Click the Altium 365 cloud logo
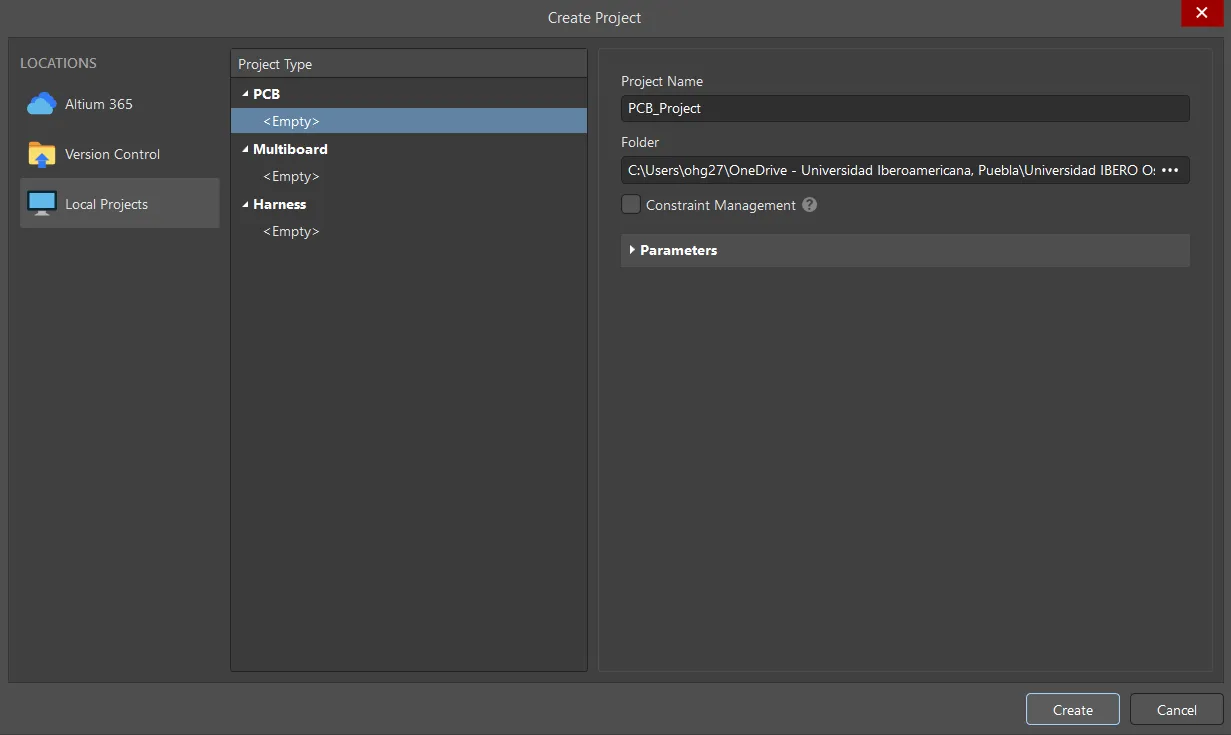The image size is (1231, 735). (40, 103)
